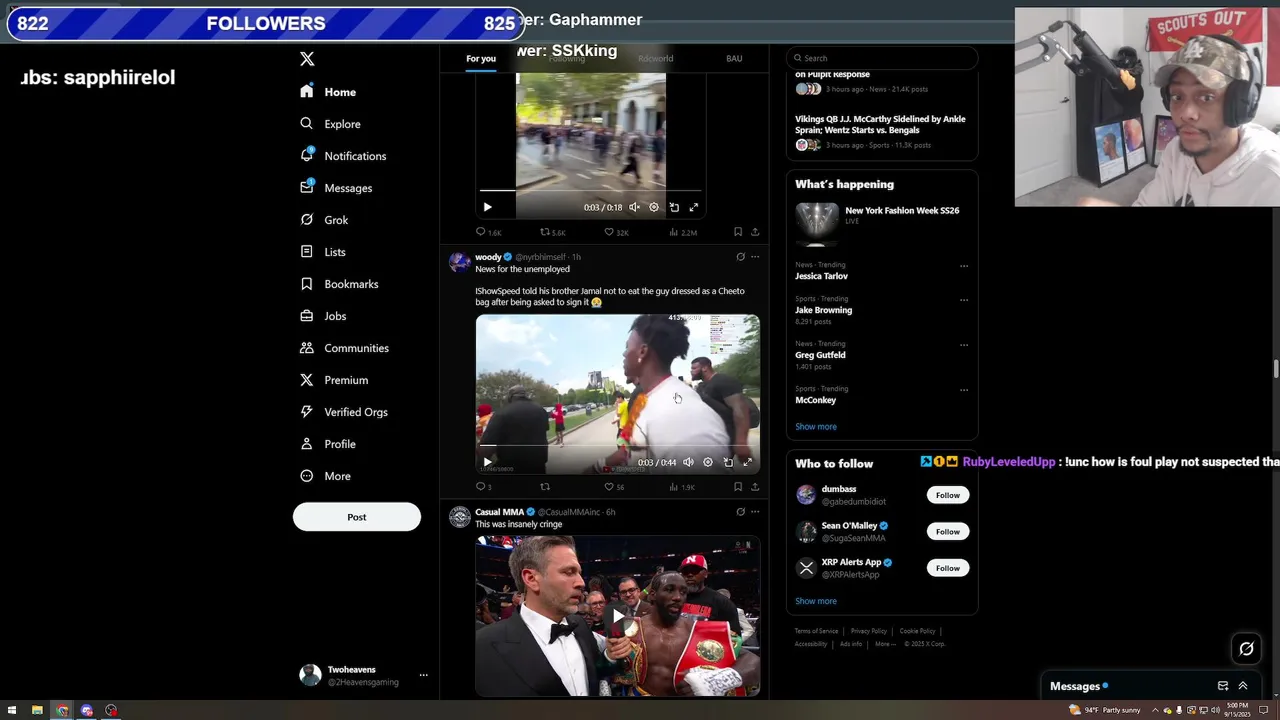1280x720 pixels.
Task: Open options for McConkey trend
Action: [964, 390]
